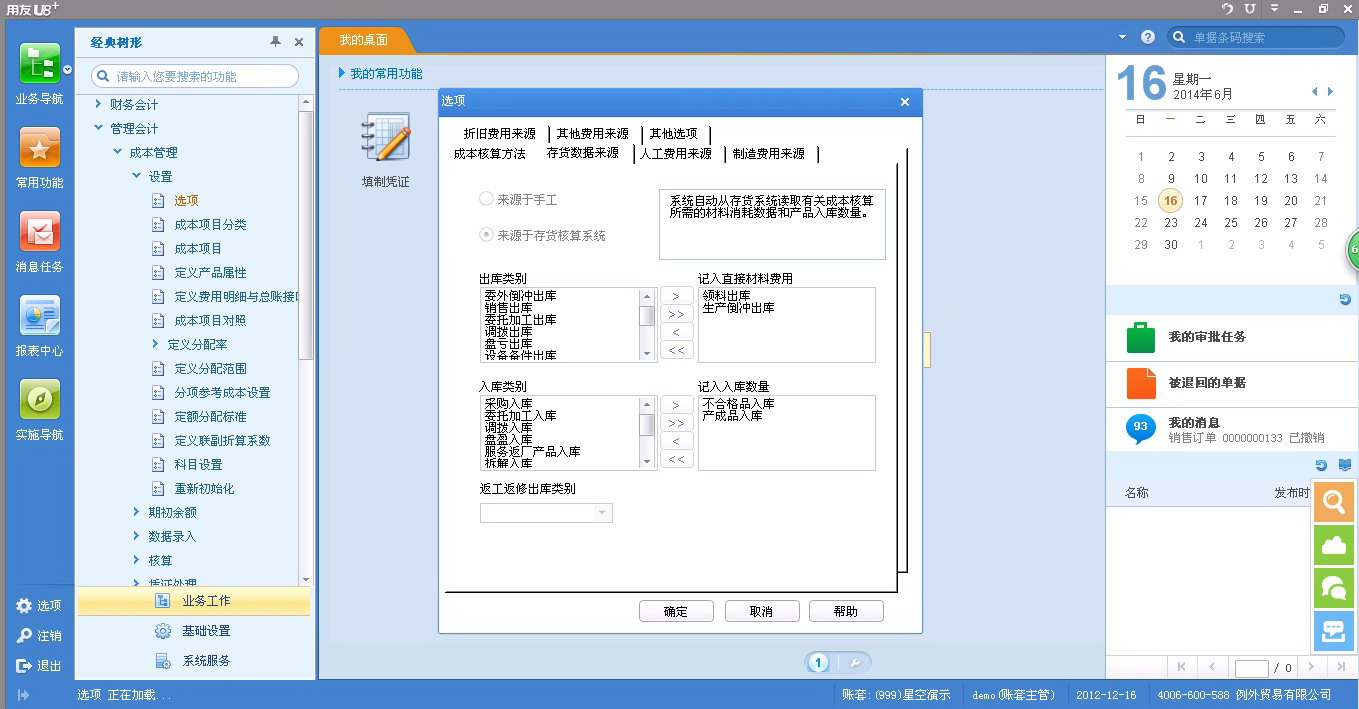1359x709 pixels.
Task: Click the wrench page button beside page 1
Action: coord(854,663)
